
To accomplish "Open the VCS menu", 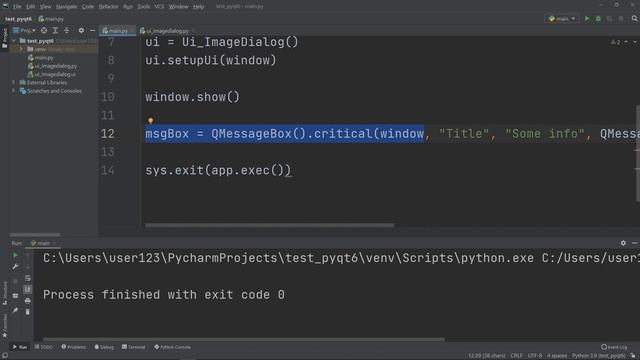I will pos(159,7).
